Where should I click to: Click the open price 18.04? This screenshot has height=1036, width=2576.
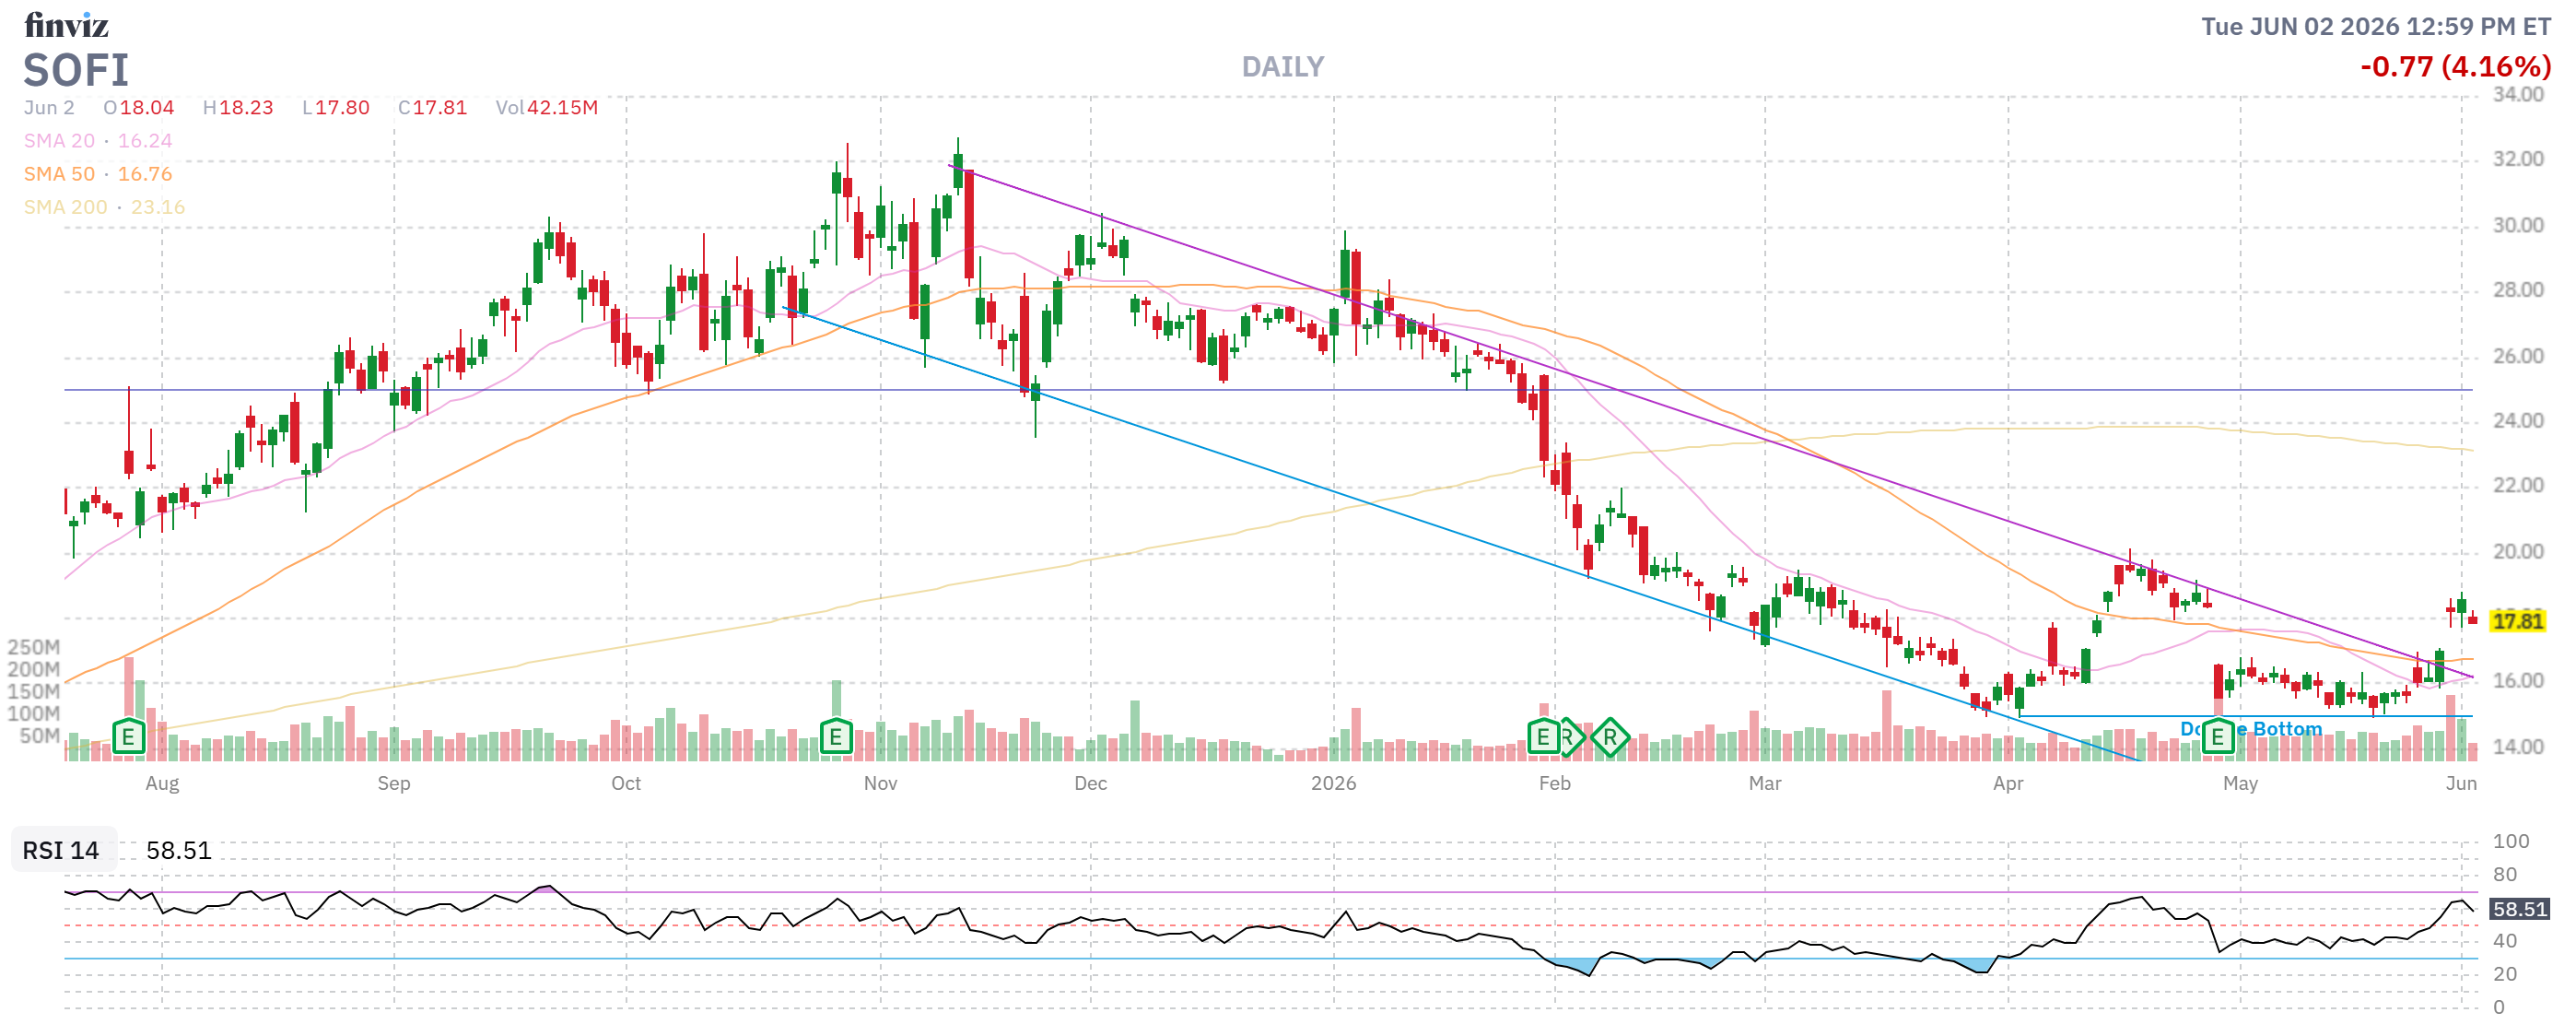(x=146, y=108)
